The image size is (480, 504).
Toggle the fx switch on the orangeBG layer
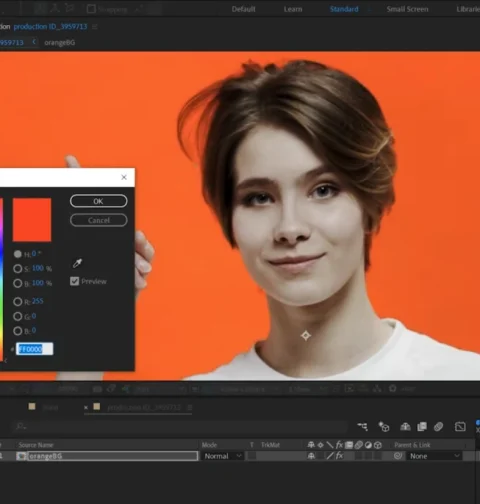[x=339, y=456]
